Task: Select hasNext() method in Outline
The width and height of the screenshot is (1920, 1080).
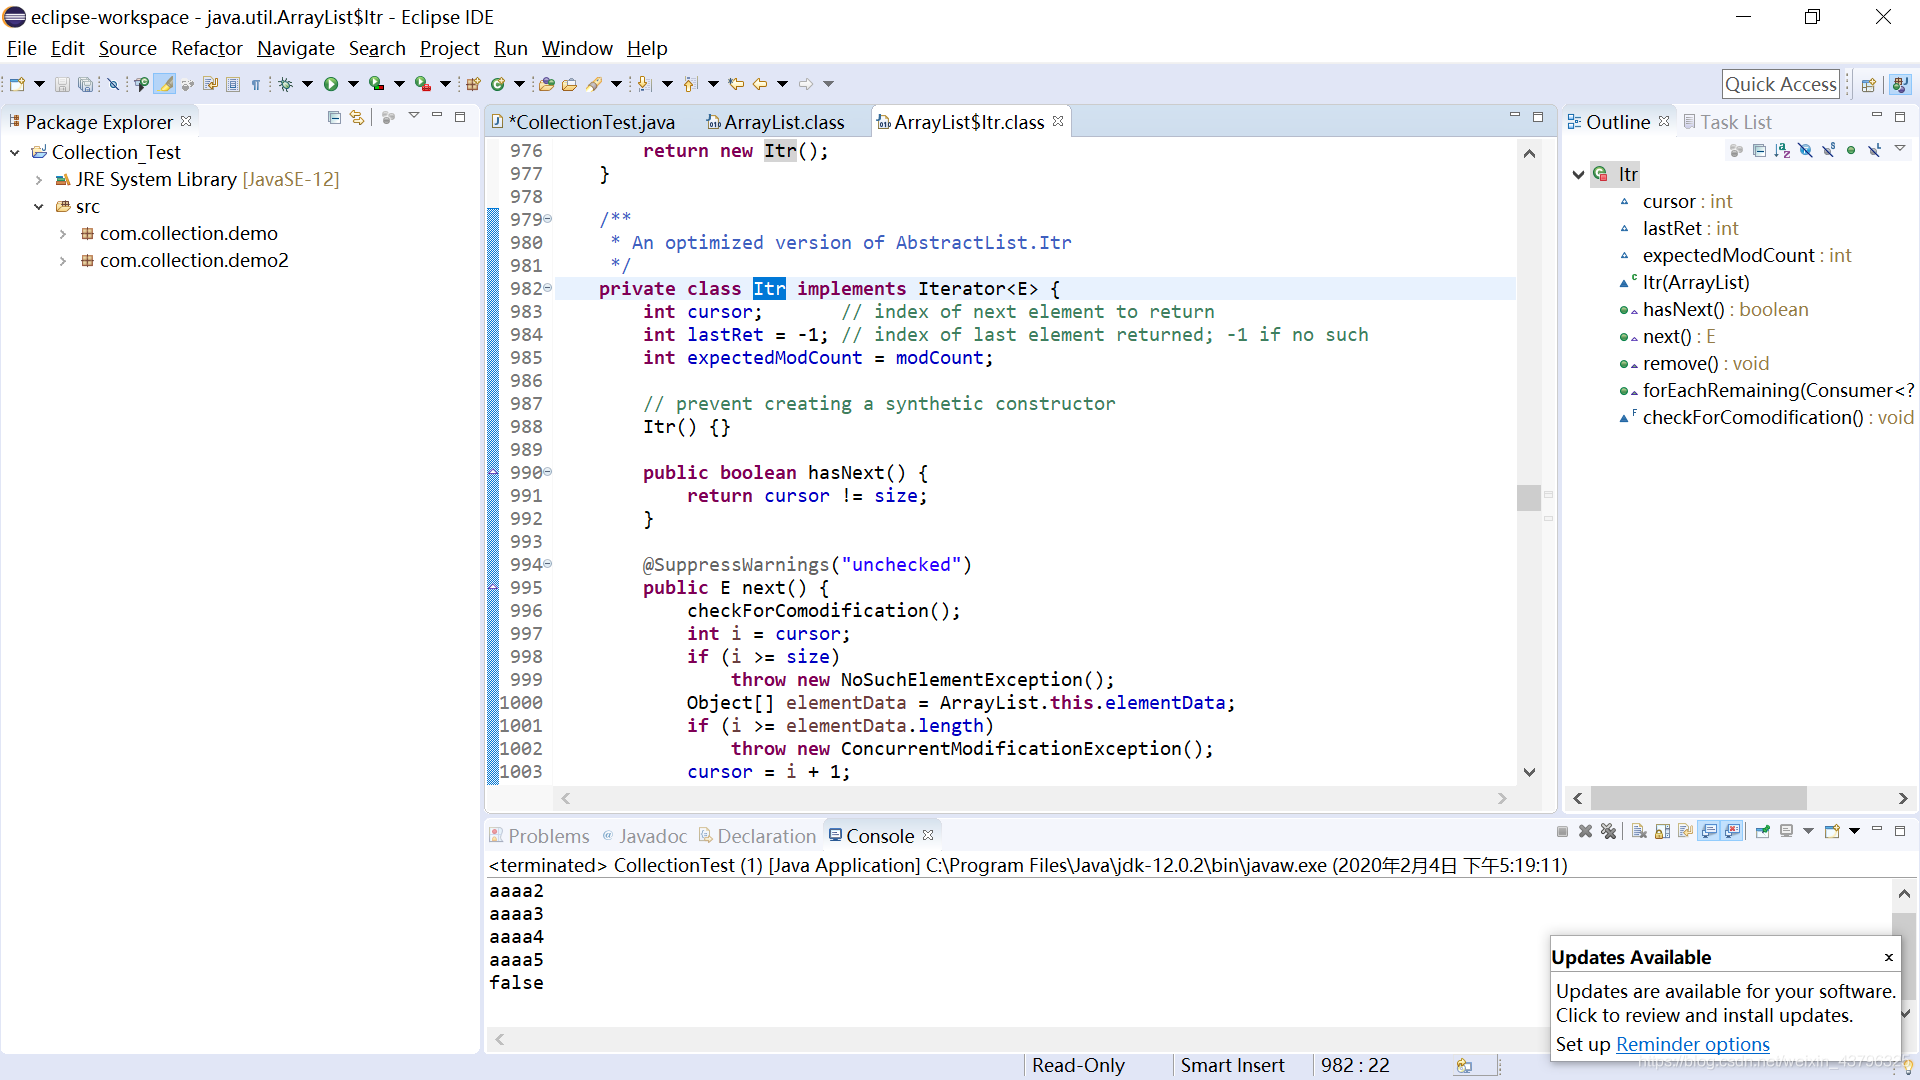Action: coord(1683,310)
